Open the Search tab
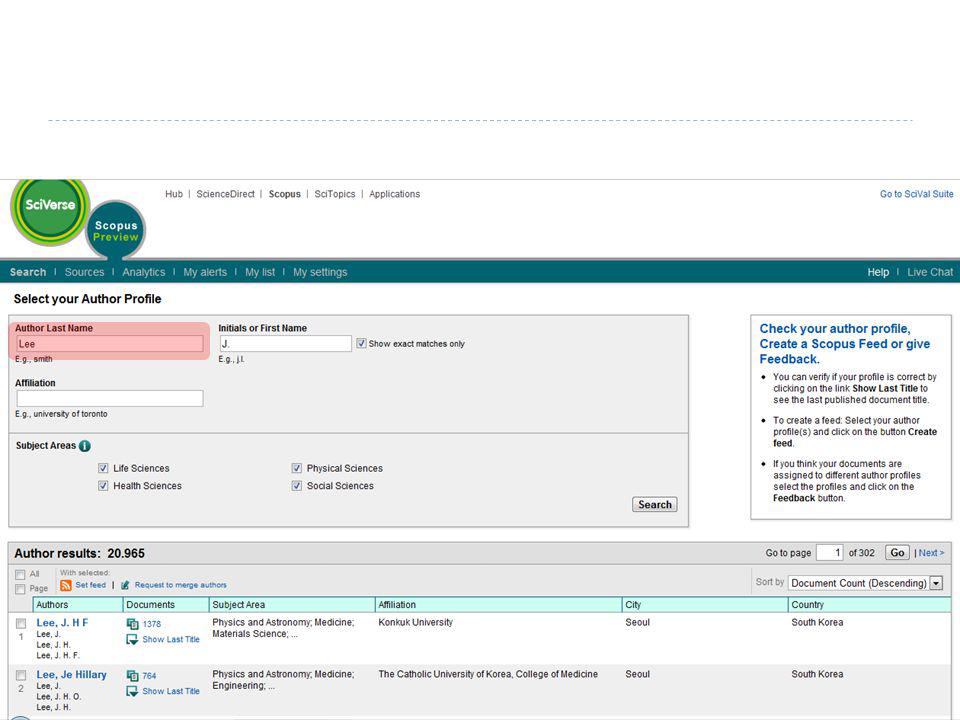The image size is (960, 720). [x=28, y=272]
